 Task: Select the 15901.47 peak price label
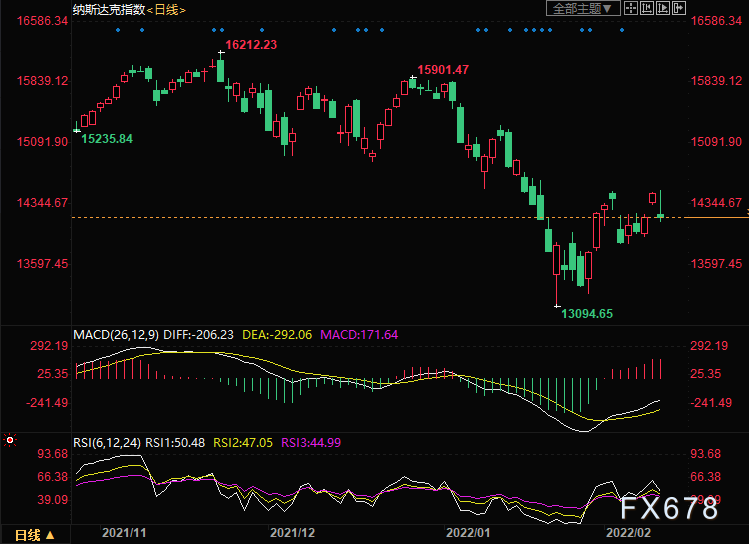(x=443, y=70)
